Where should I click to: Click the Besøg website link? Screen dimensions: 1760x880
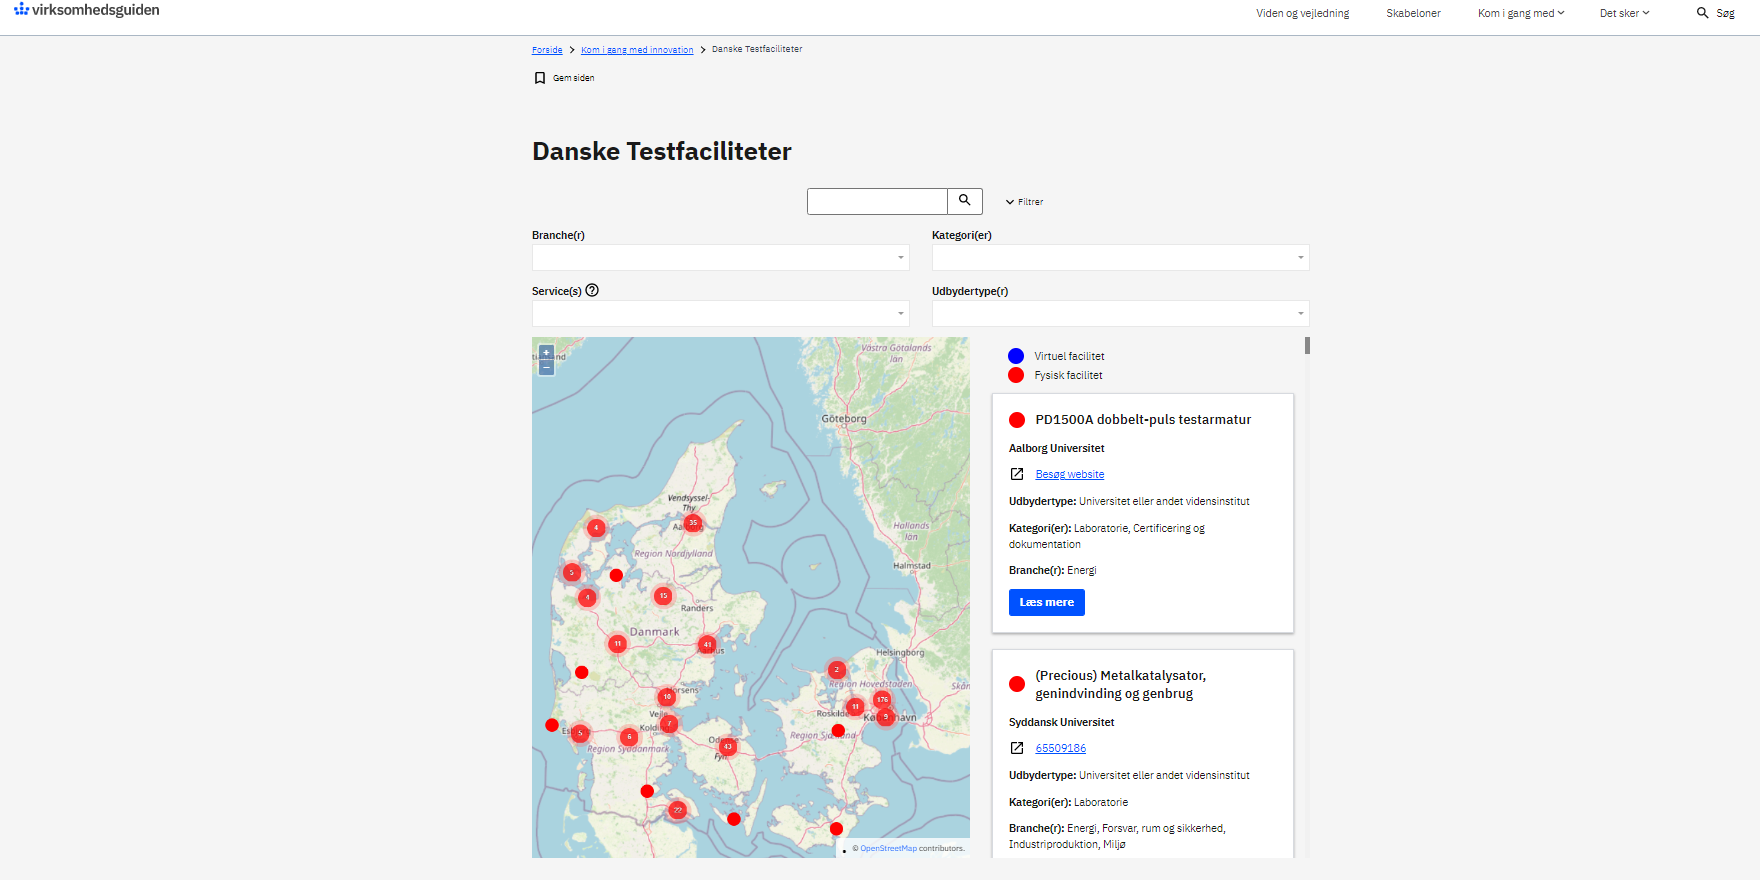click(x=1070, y=474)
